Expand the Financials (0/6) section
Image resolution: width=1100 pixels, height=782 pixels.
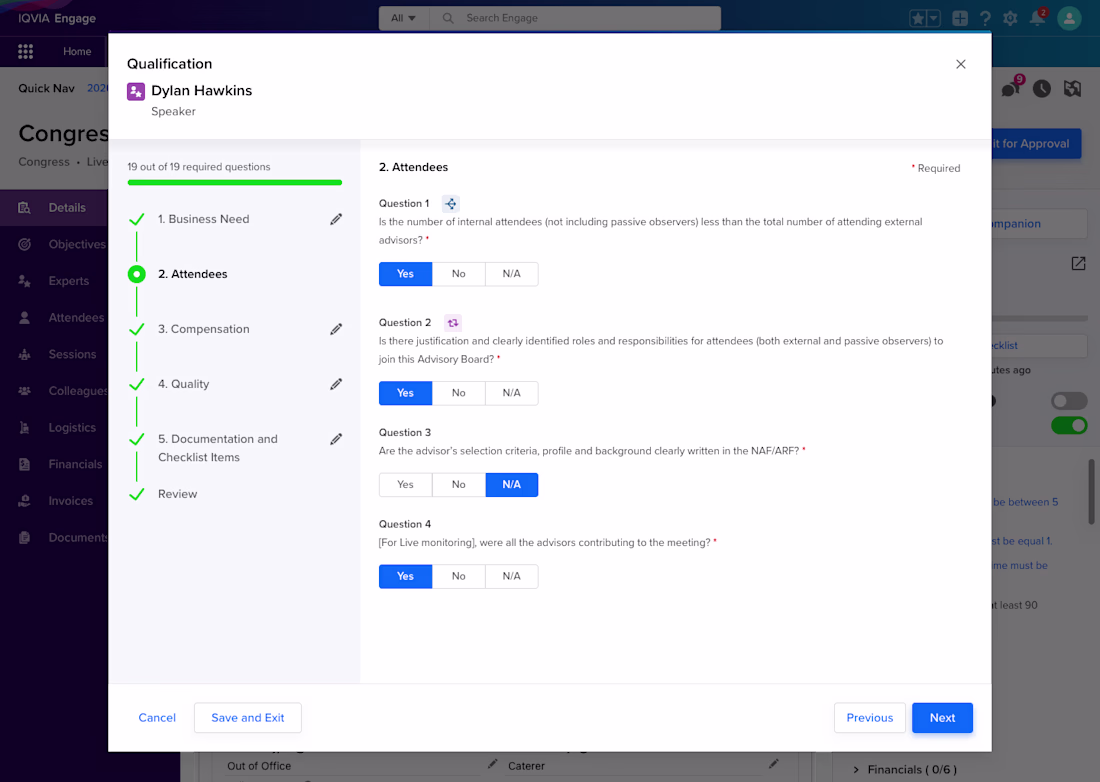tap(856, 769)
